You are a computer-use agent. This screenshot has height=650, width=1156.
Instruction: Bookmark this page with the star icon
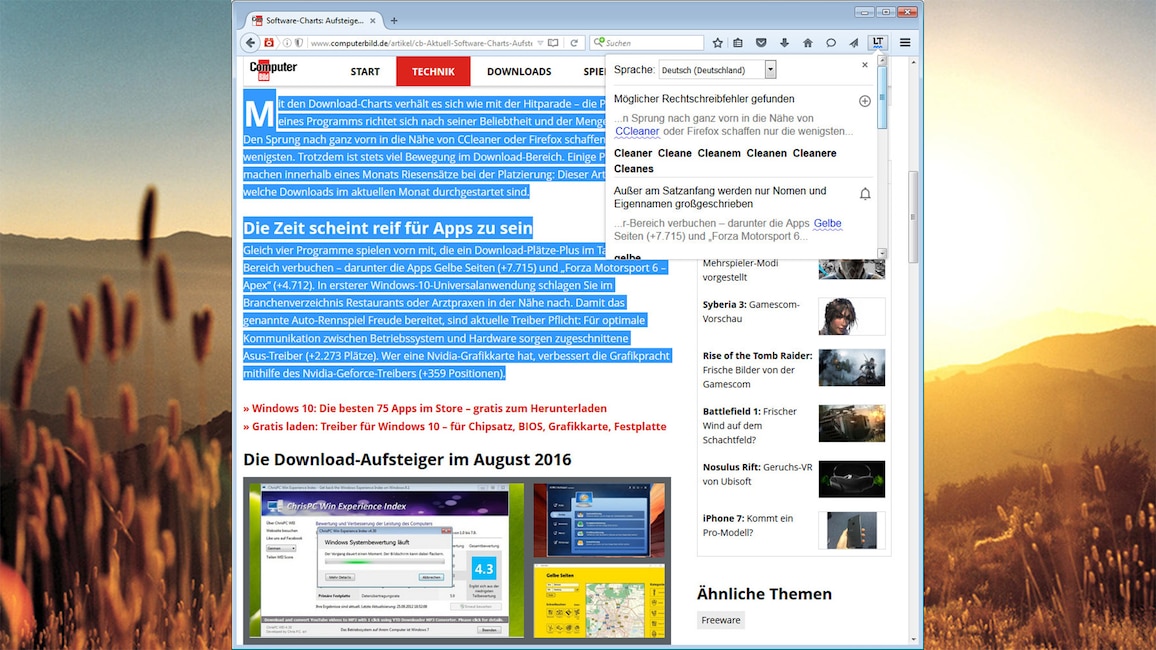pos(717,43)
